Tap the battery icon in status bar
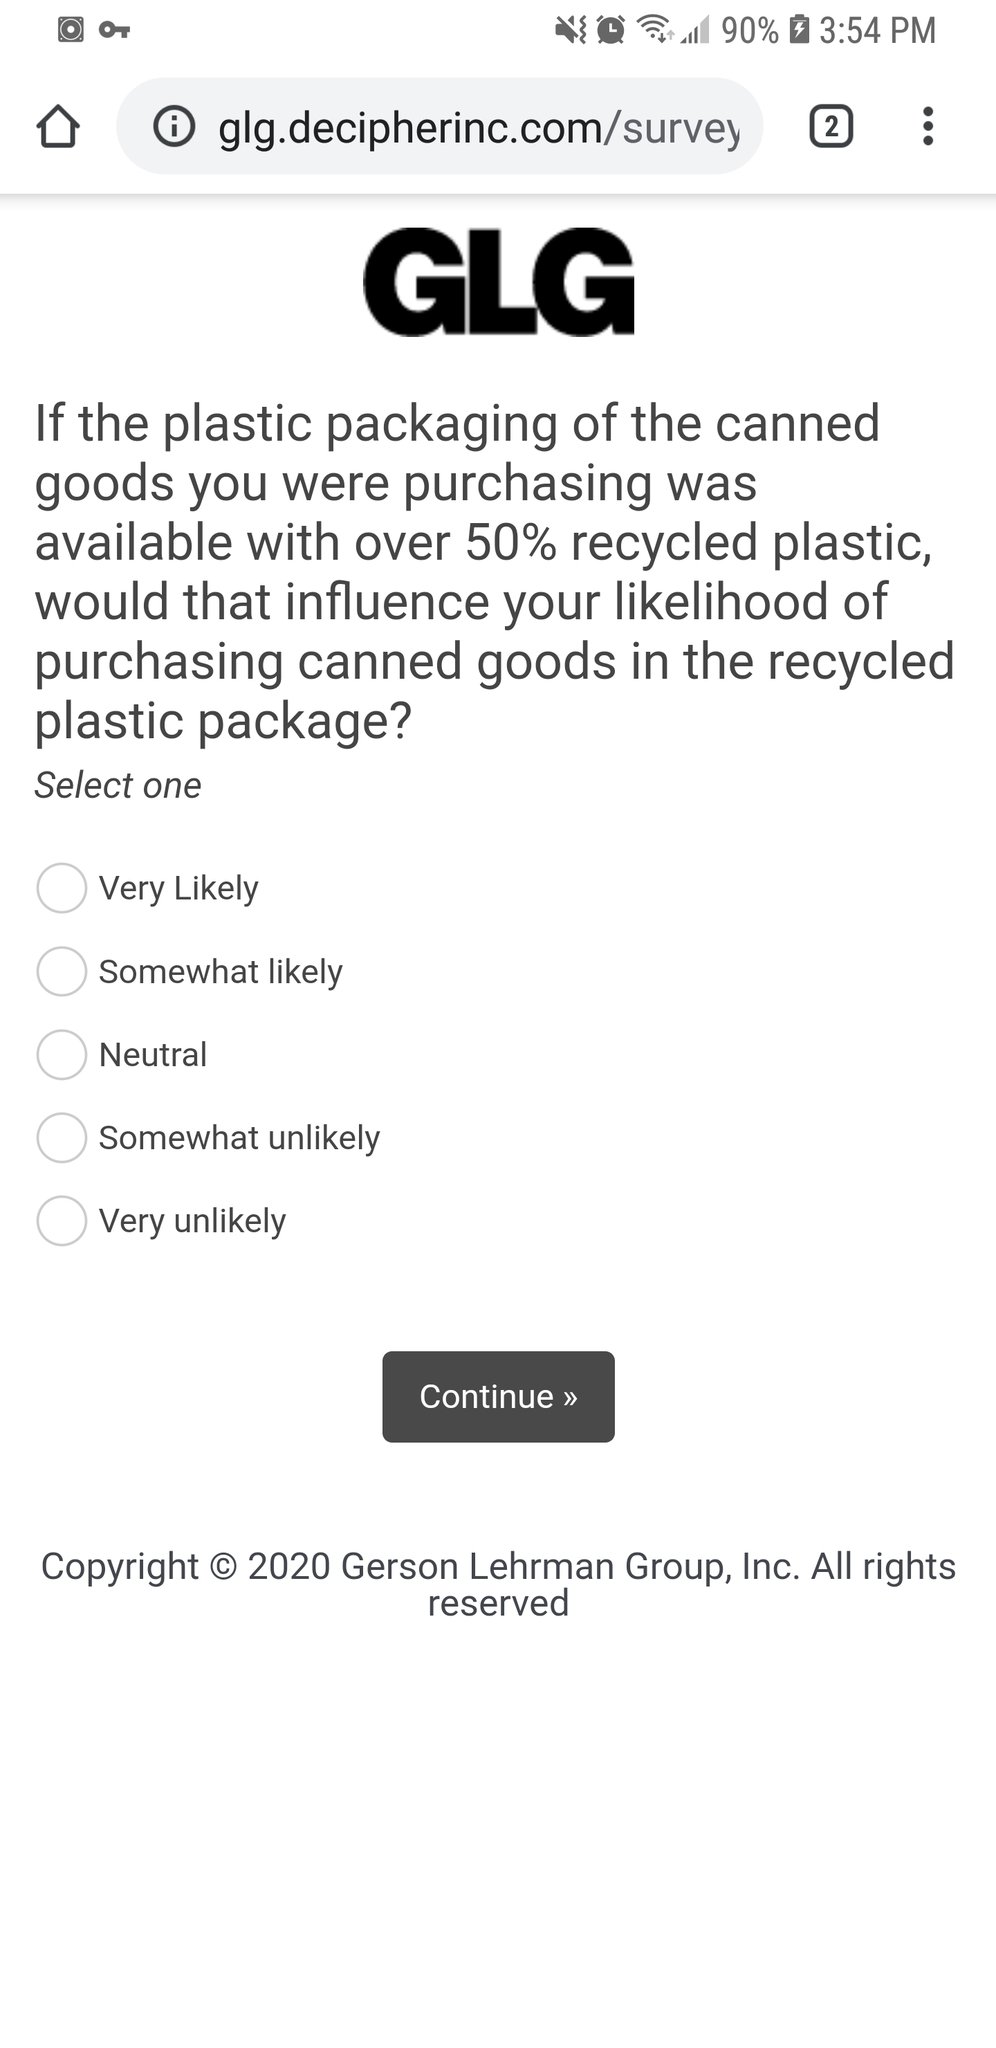The width and height of the screenshot is (996, 2048). [x=798, y=30]
